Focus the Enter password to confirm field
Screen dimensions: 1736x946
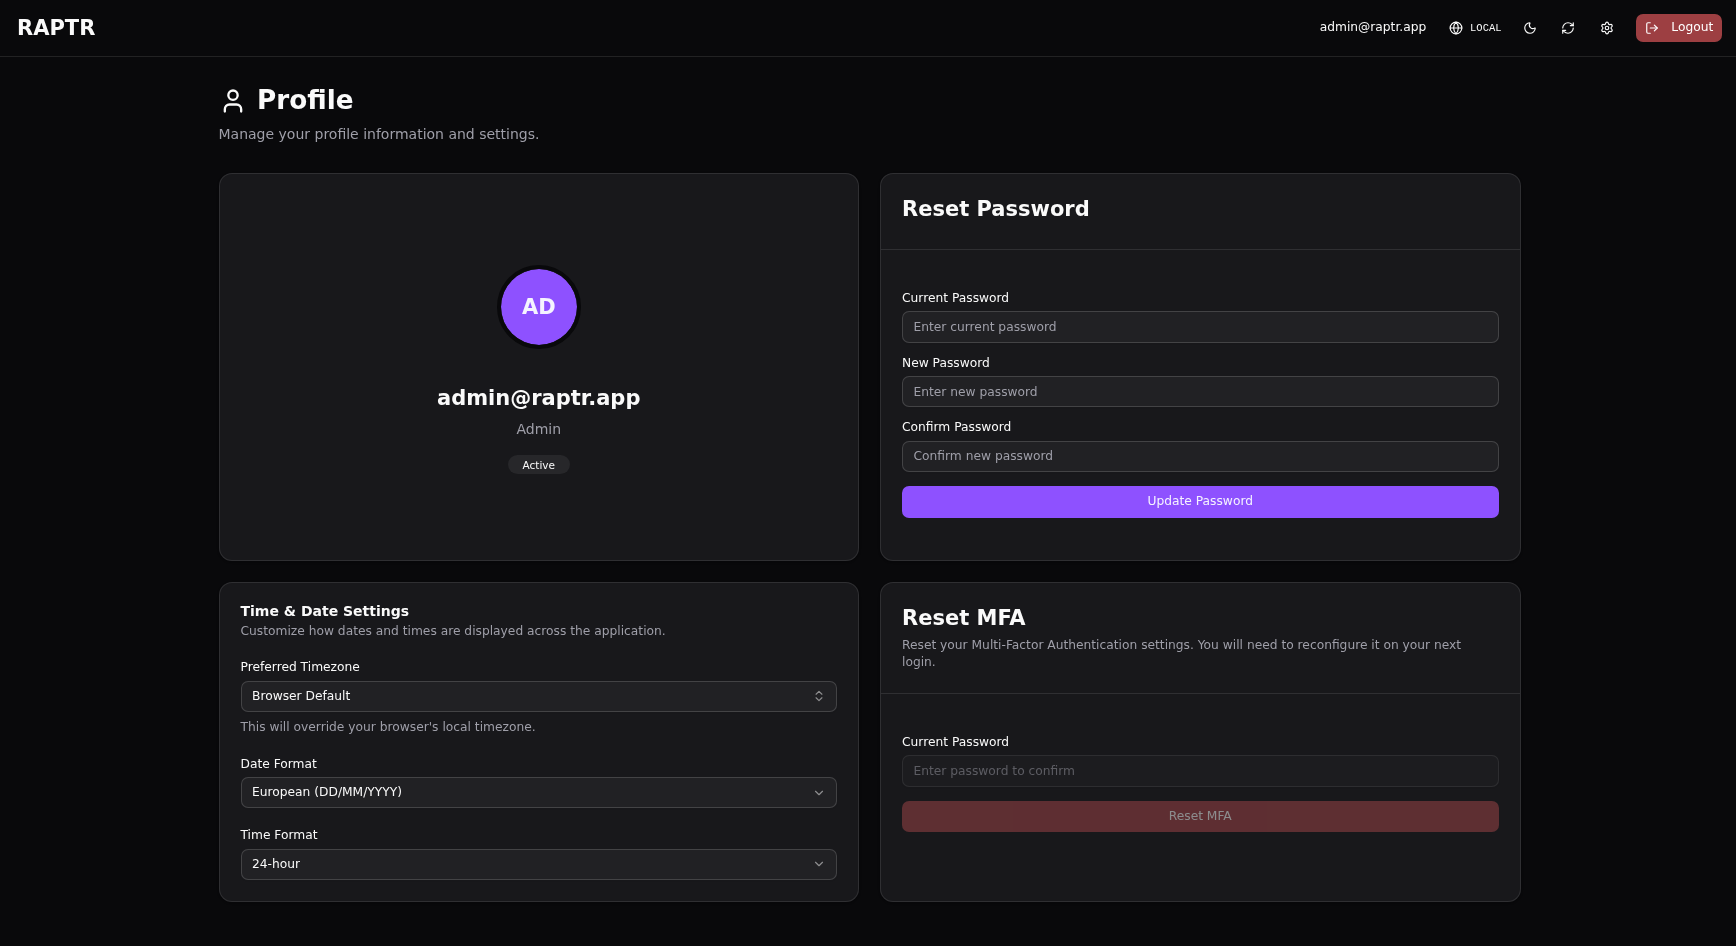[1200, 770]
